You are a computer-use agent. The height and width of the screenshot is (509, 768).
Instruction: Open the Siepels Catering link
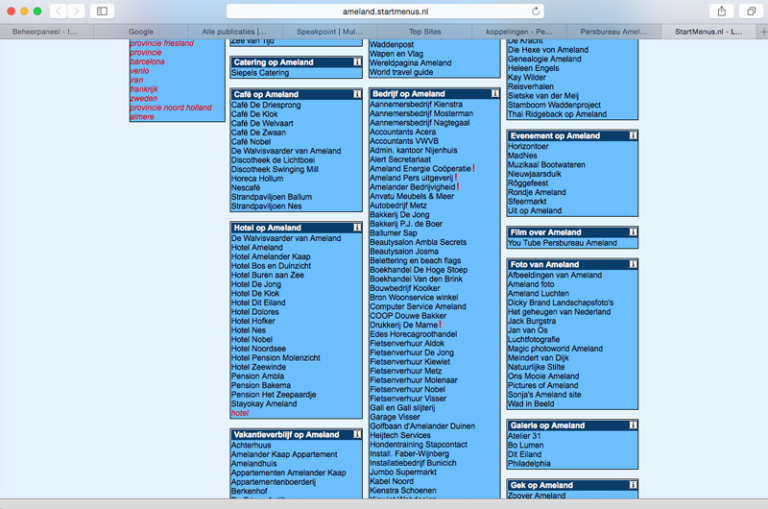(260, 73)
